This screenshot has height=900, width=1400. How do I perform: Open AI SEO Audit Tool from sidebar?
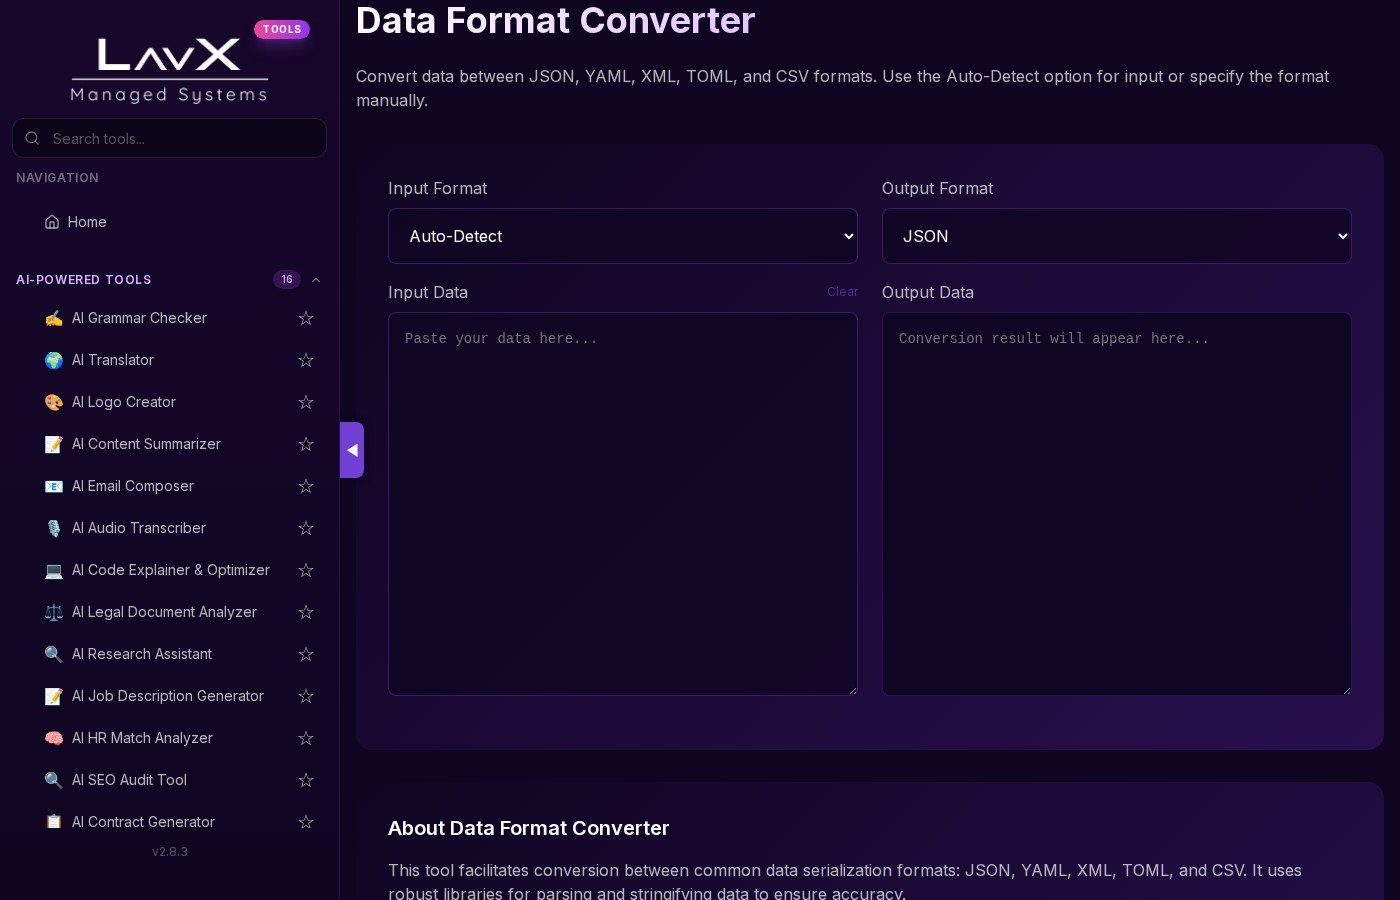click(x=130, y=780)
